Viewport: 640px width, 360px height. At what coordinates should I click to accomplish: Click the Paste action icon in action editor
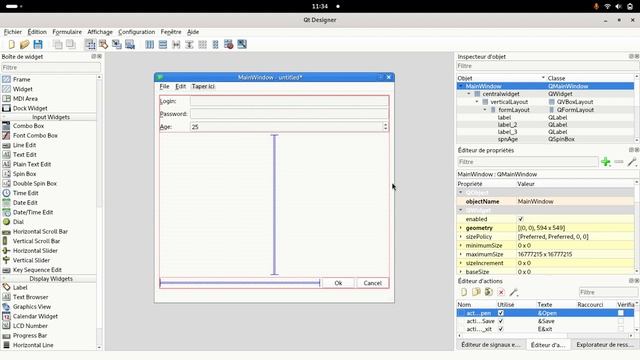(489, 292)
